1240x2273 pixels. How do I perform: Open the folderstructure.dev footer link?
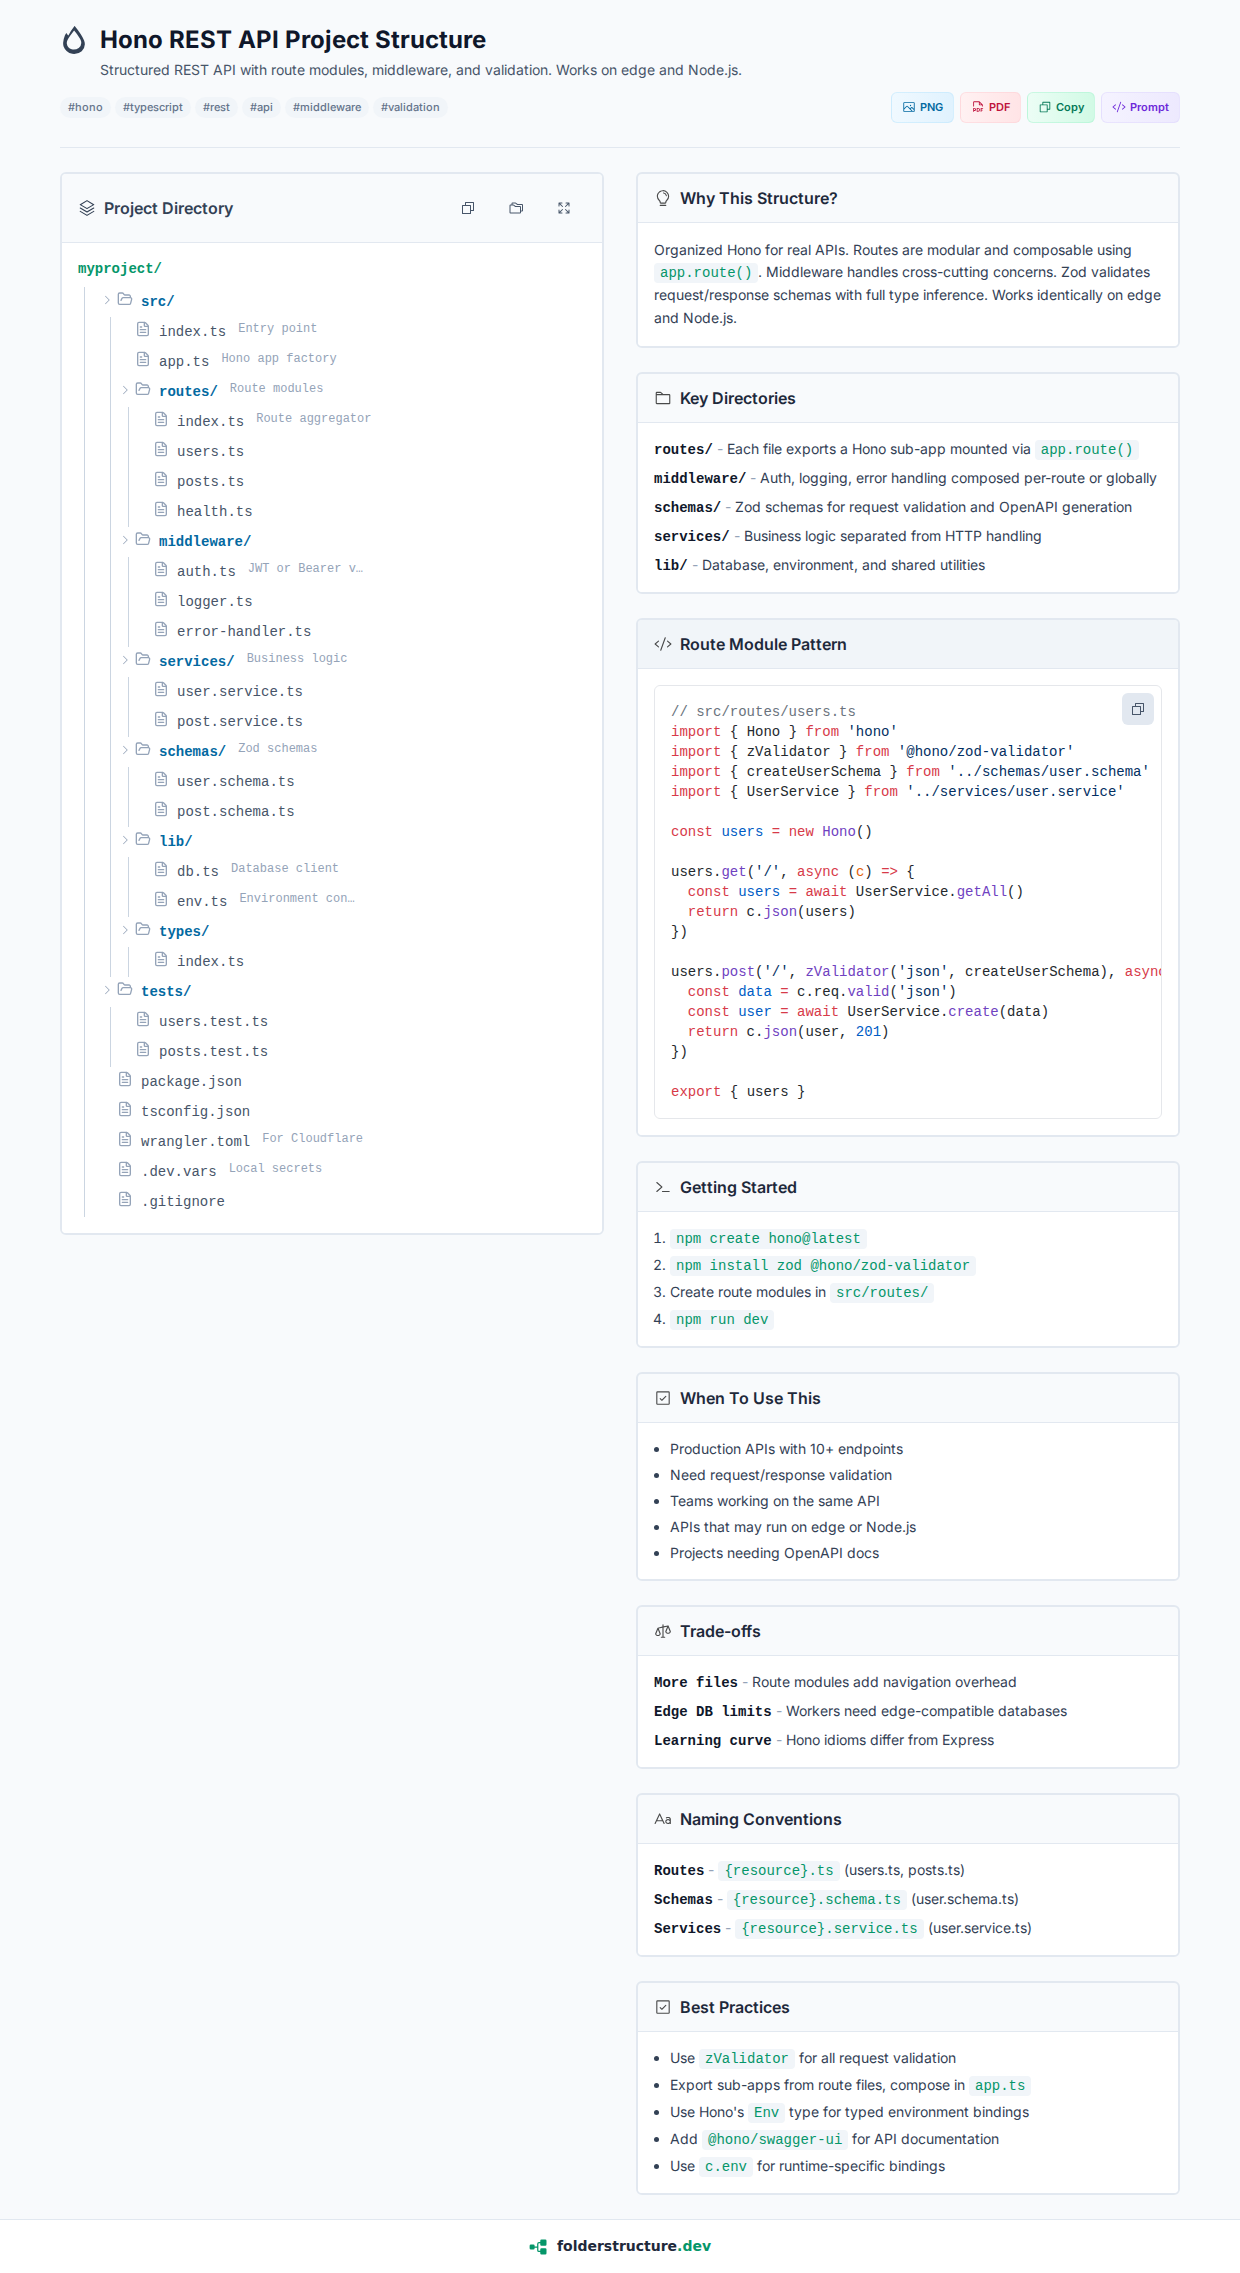pos(633,2246)
